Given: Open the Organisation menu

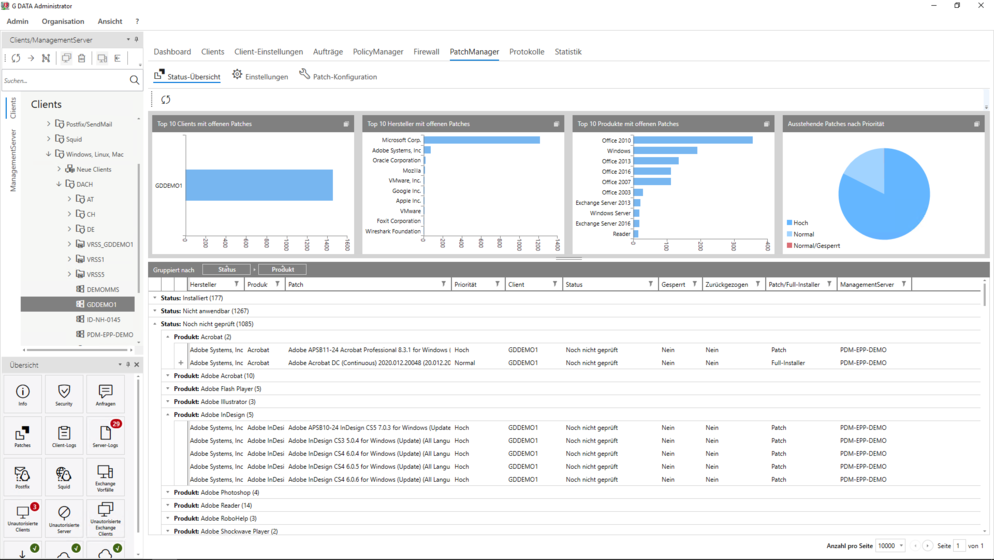Looking at the screenshot, I should 63,21.
